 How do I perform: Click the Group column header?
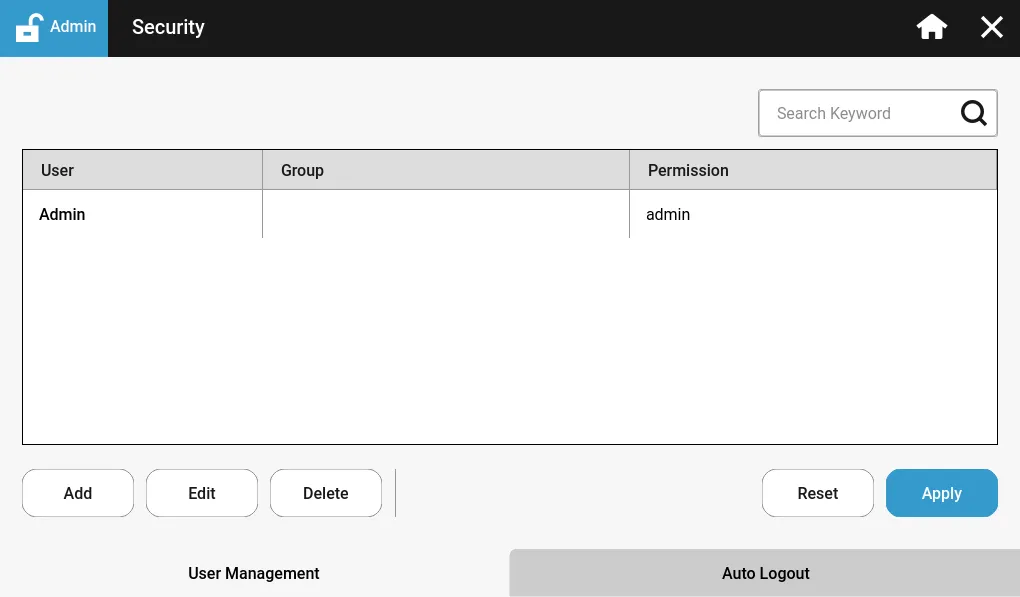pyautogui.click(x=445, y=170)
